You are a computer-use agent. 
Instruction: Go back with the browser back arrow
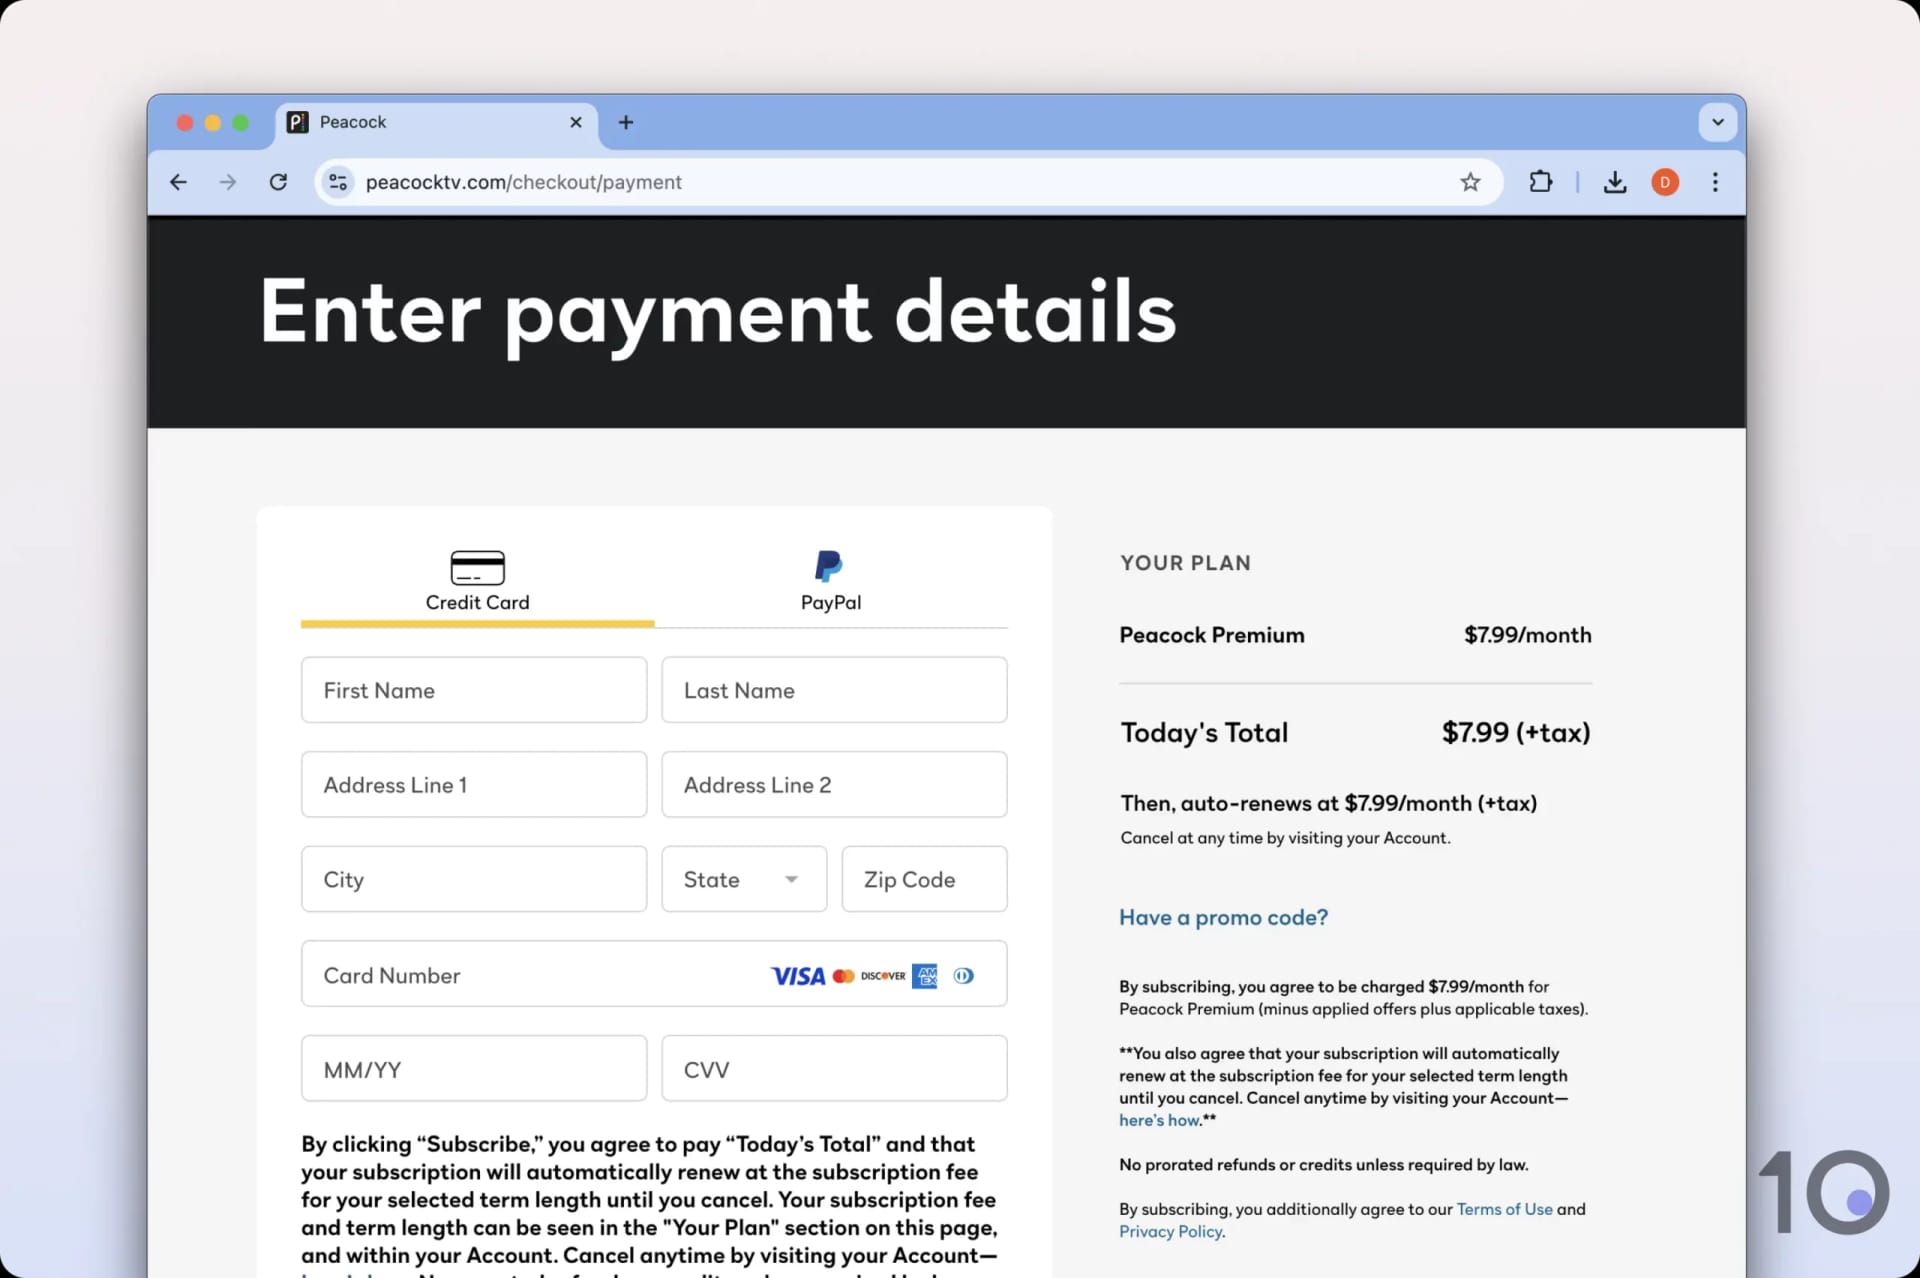[178, 182]
